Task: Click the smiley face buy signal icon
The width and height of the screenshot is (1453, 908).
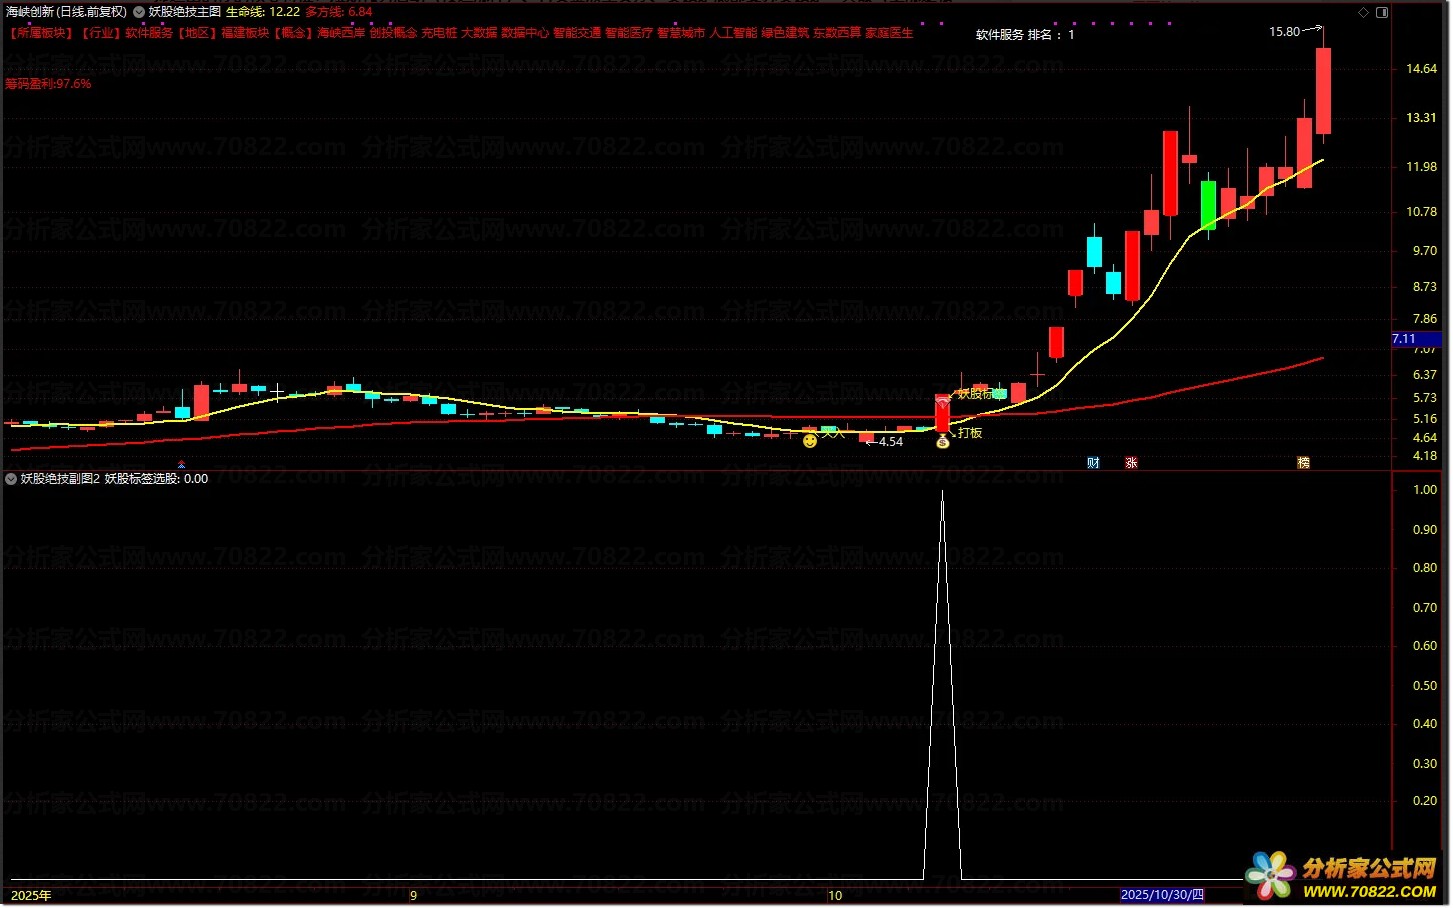Action: point(810,440)
